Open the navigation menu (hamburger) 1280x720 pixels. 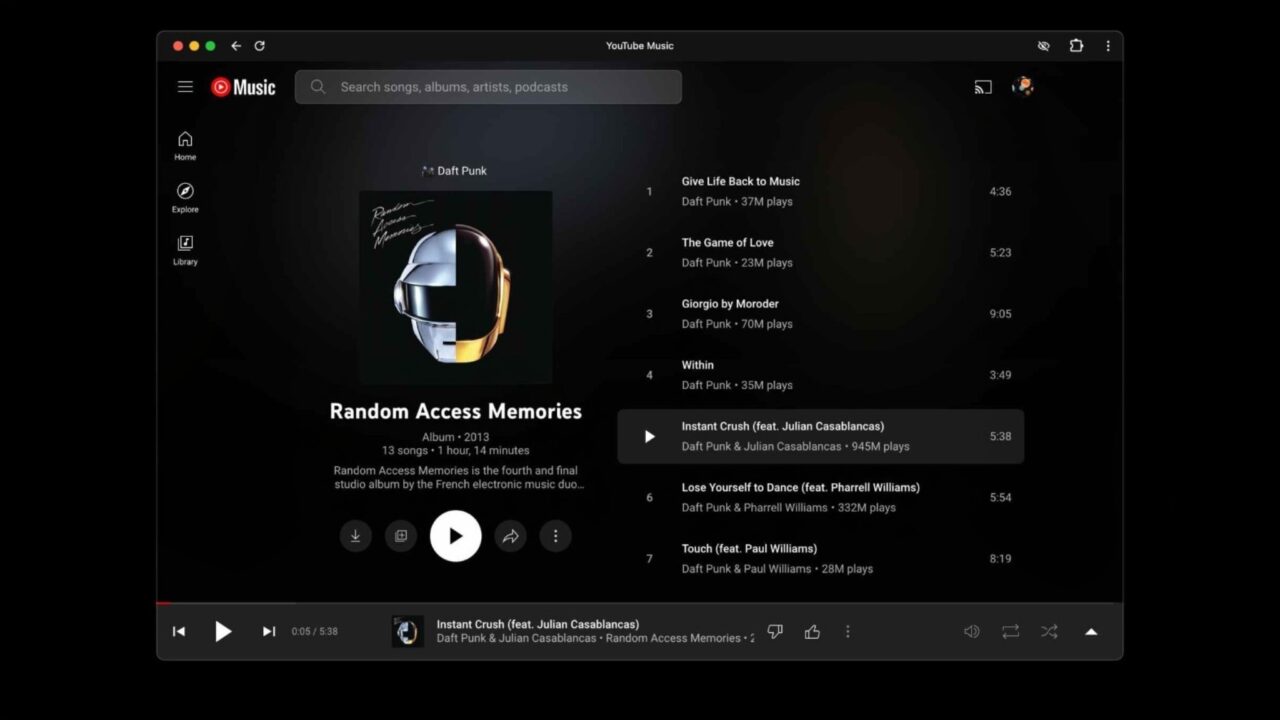[x=185, y=87]
